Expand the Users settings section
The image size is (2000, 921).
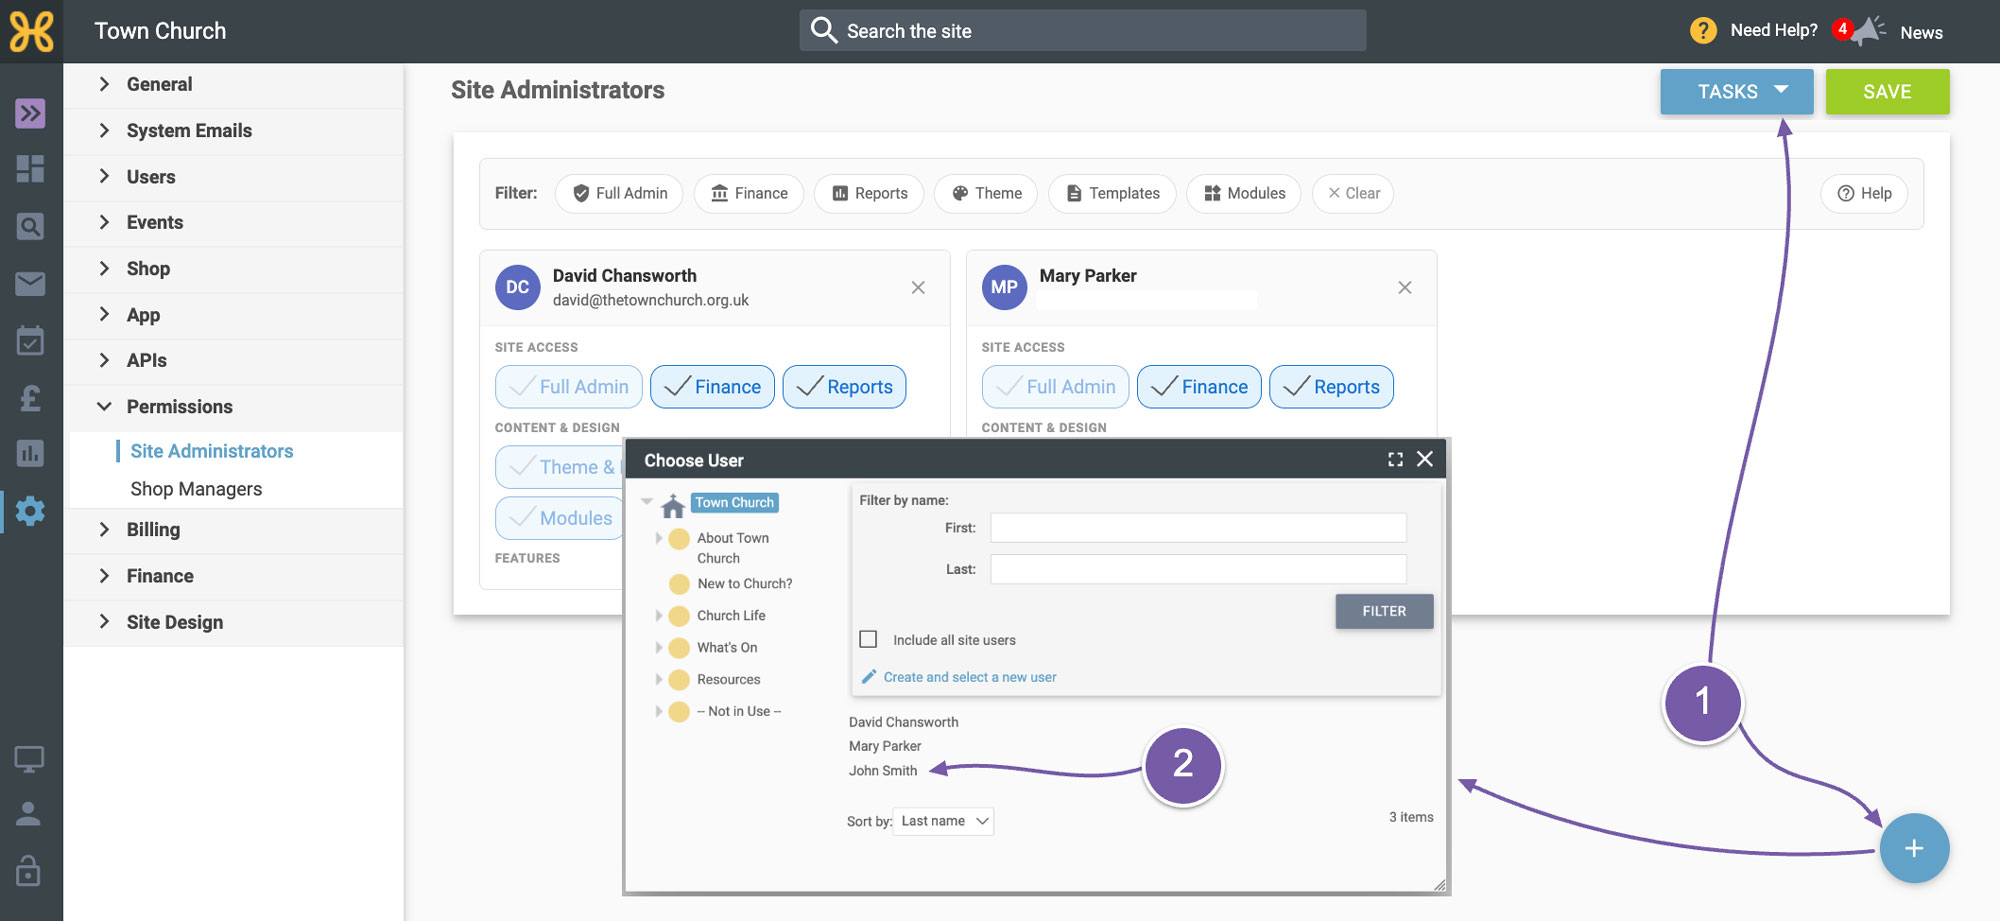pos(234,177)
